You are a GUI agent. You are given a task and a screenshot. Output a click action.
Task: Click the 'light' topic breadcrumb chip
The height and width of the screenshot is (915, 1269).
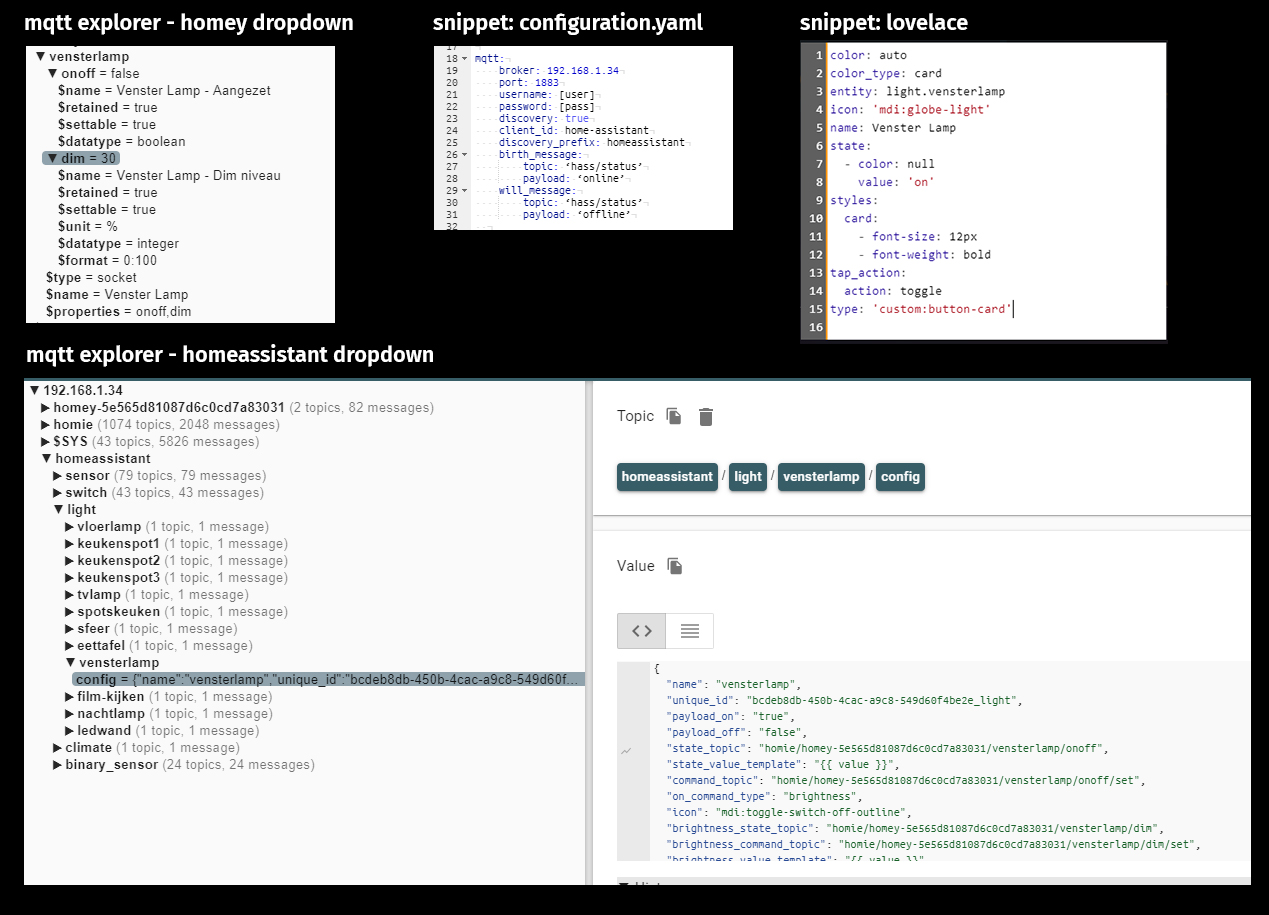(748, 477)
